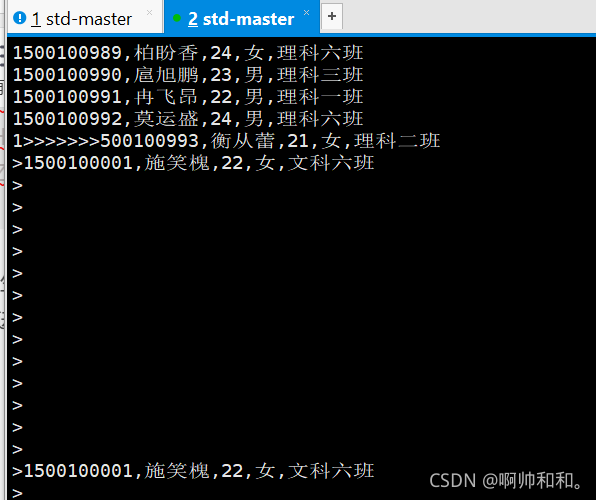
Task: Click the record line starting 1500100990
Action: coord(188,75)
